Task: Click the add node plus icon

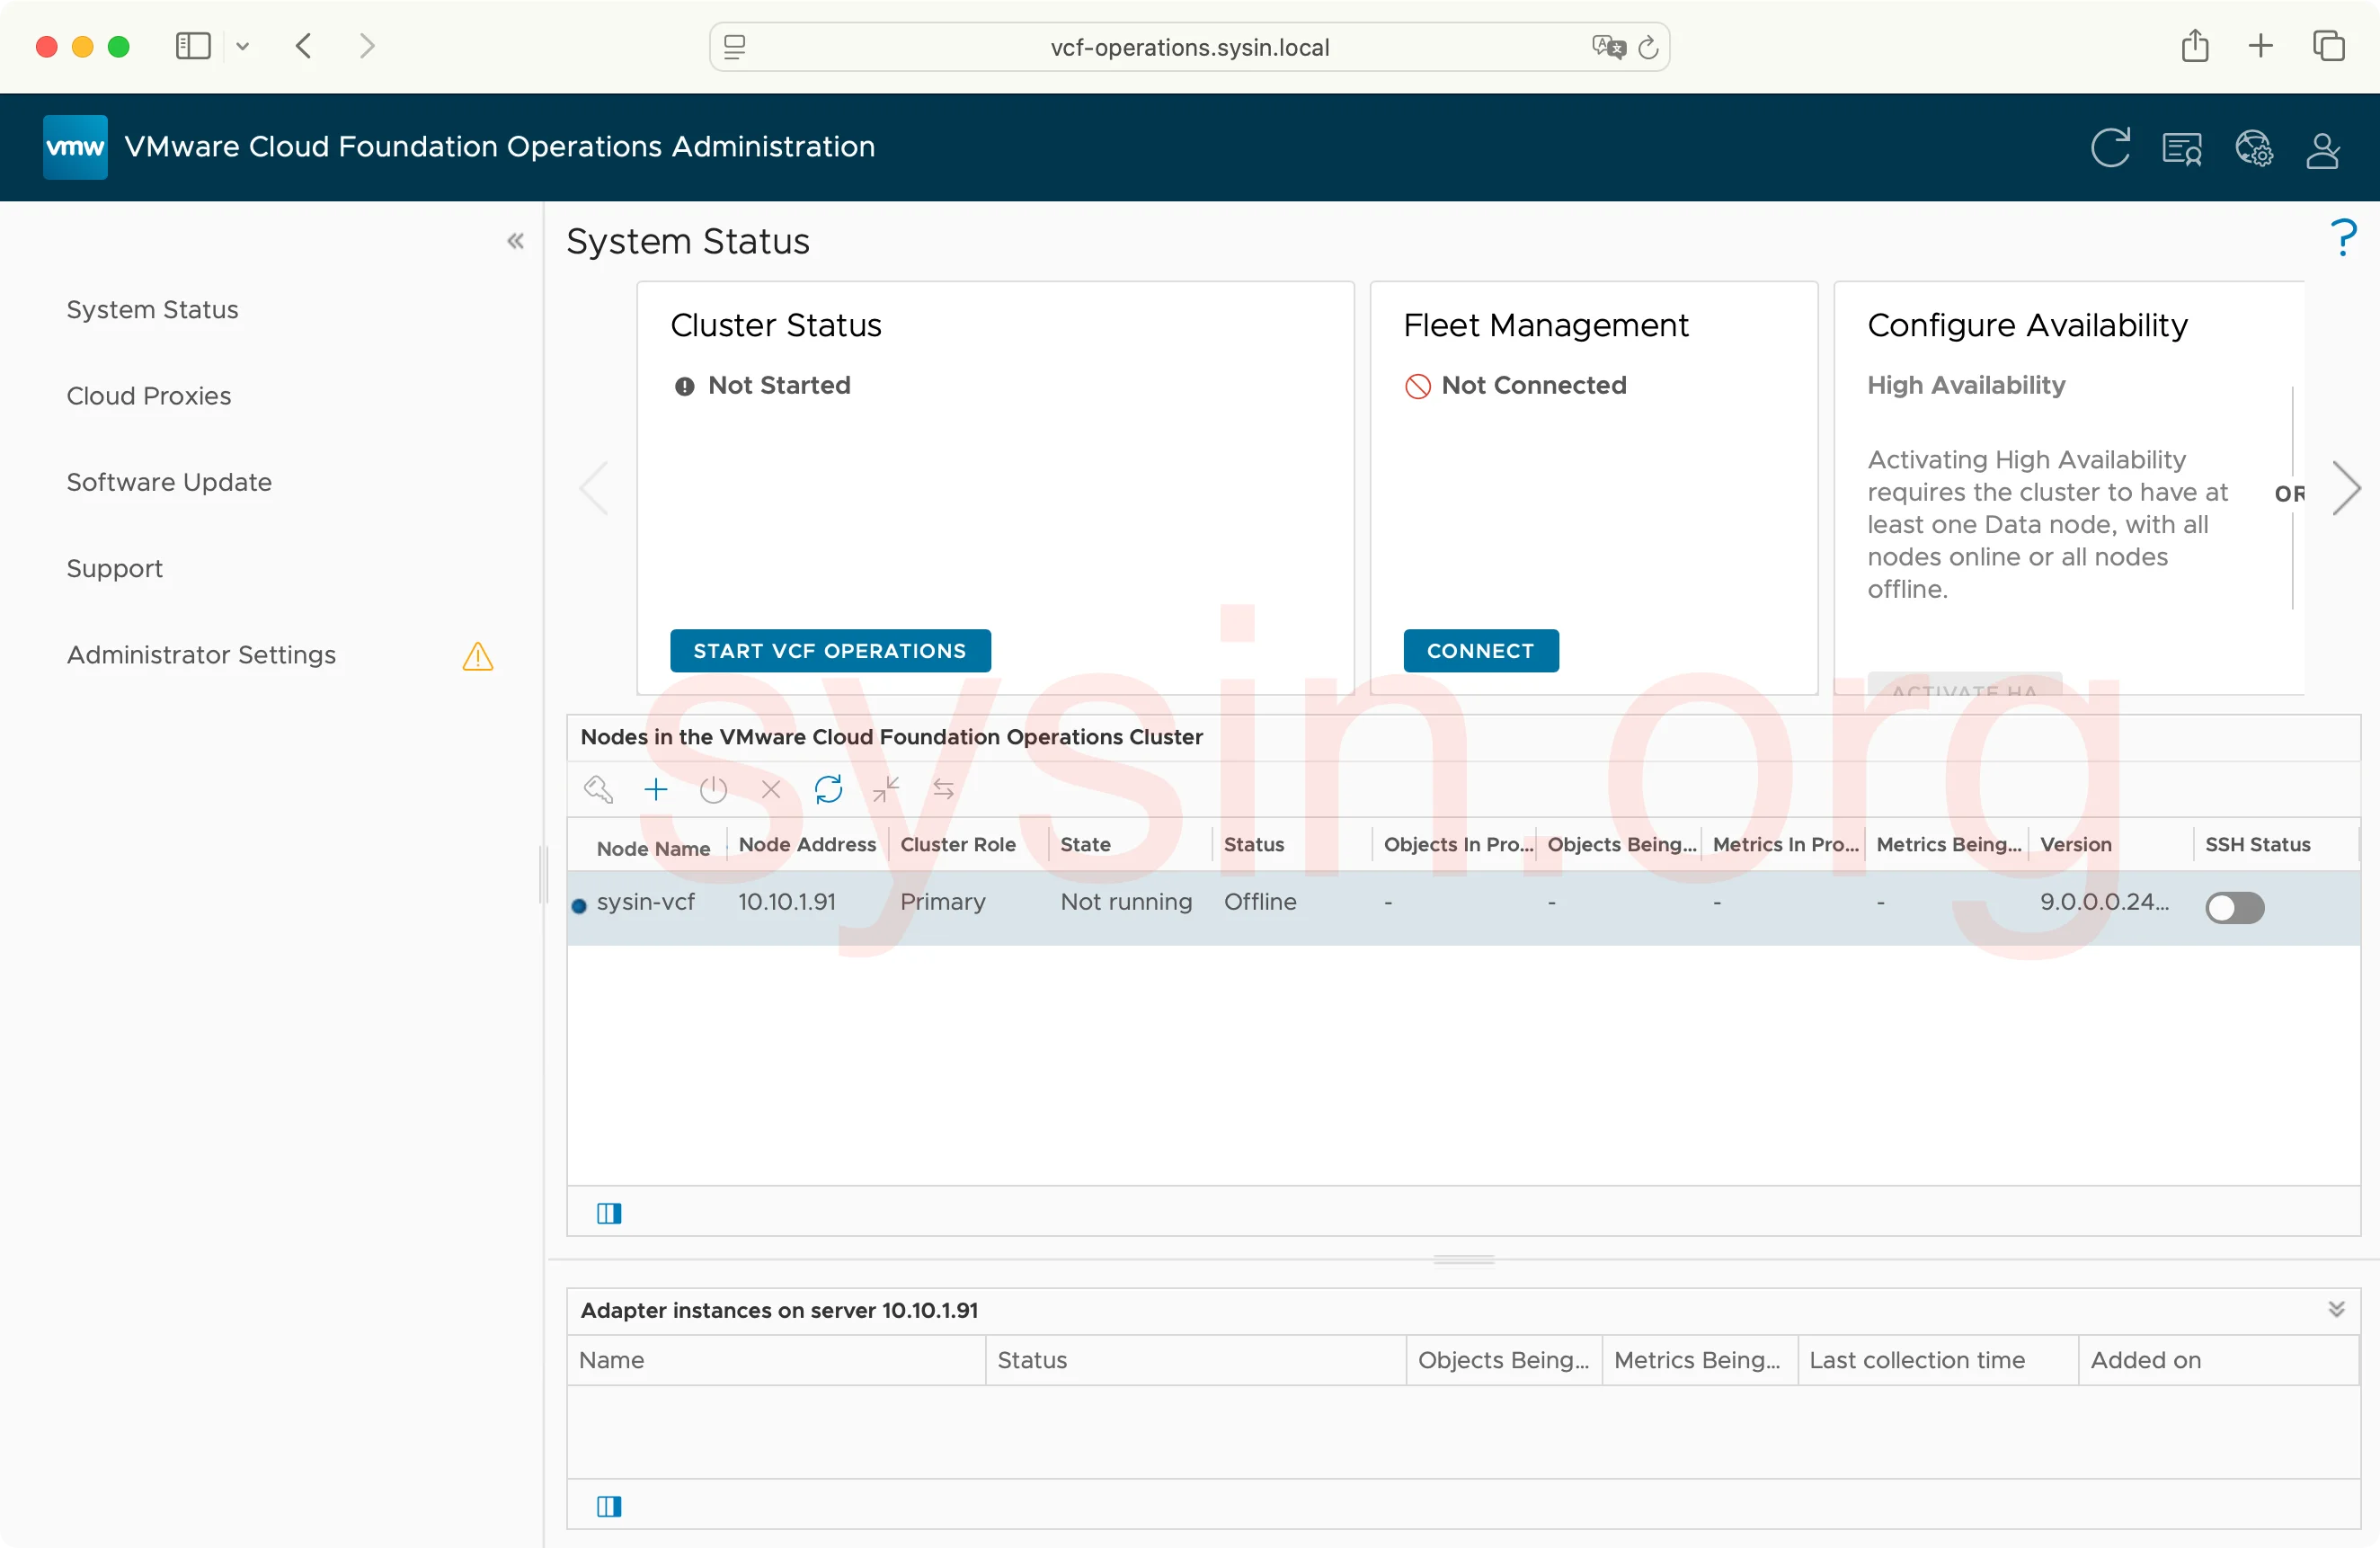Action: coord(656,790)
